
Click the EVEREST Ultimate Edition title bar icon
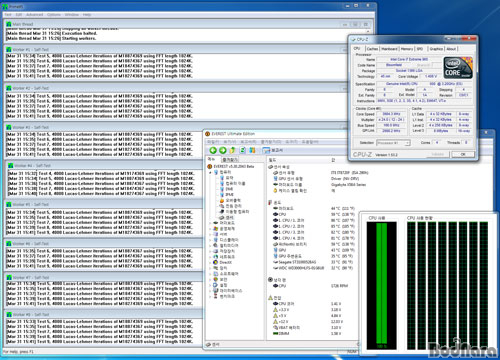tap(208, 134)
